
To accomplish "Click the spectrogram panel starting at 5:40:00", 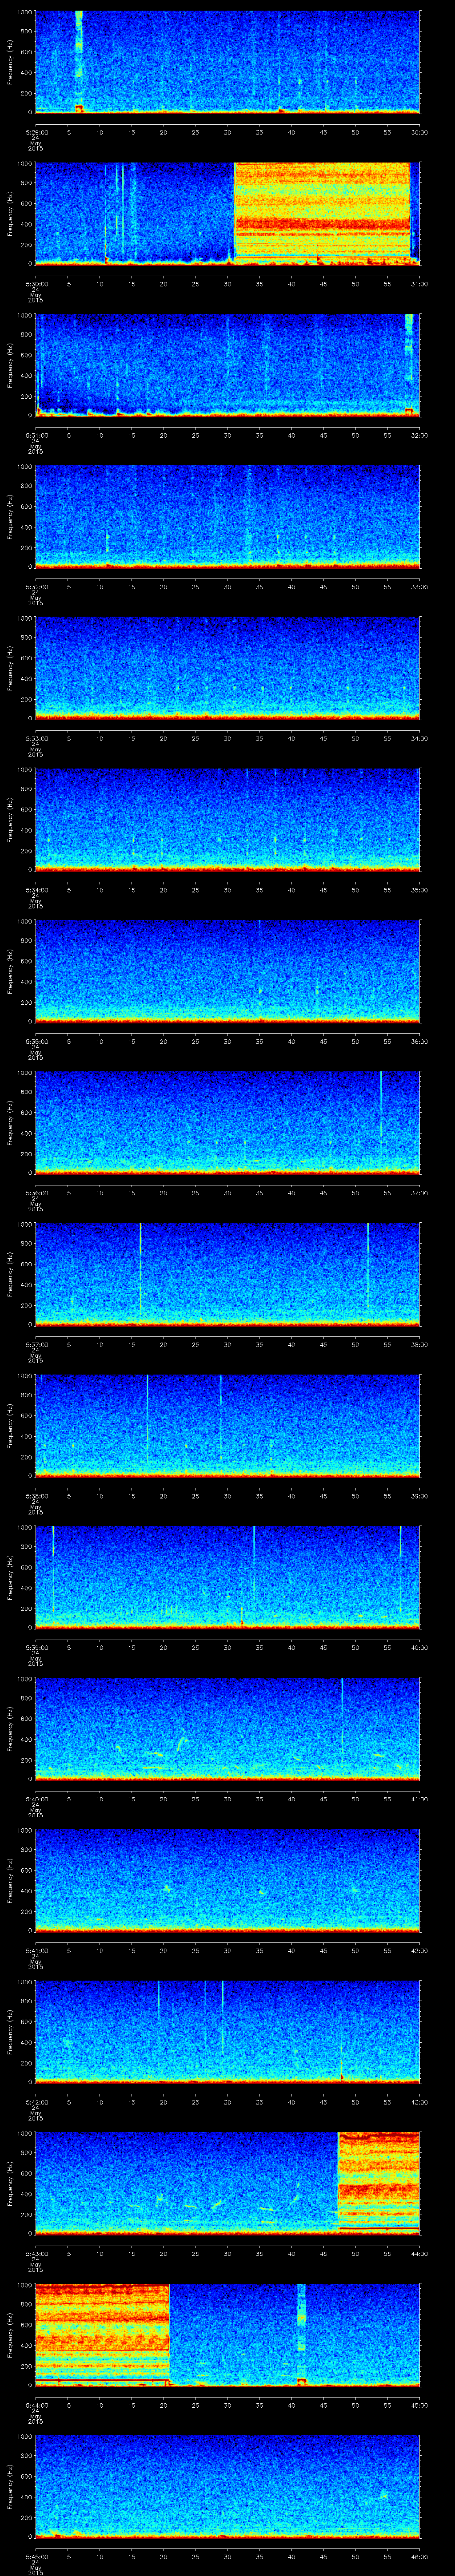I will pyautogui.click(x=228, y=1729).
